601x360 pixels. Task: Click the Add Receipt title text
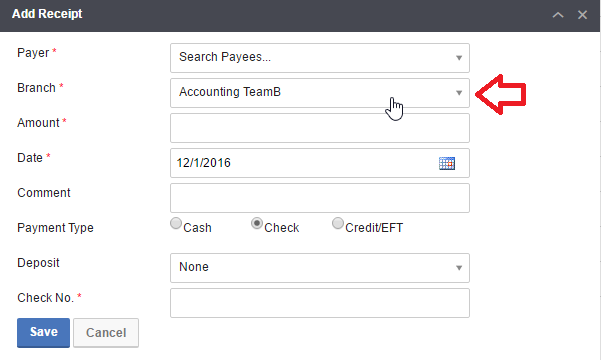47,14
